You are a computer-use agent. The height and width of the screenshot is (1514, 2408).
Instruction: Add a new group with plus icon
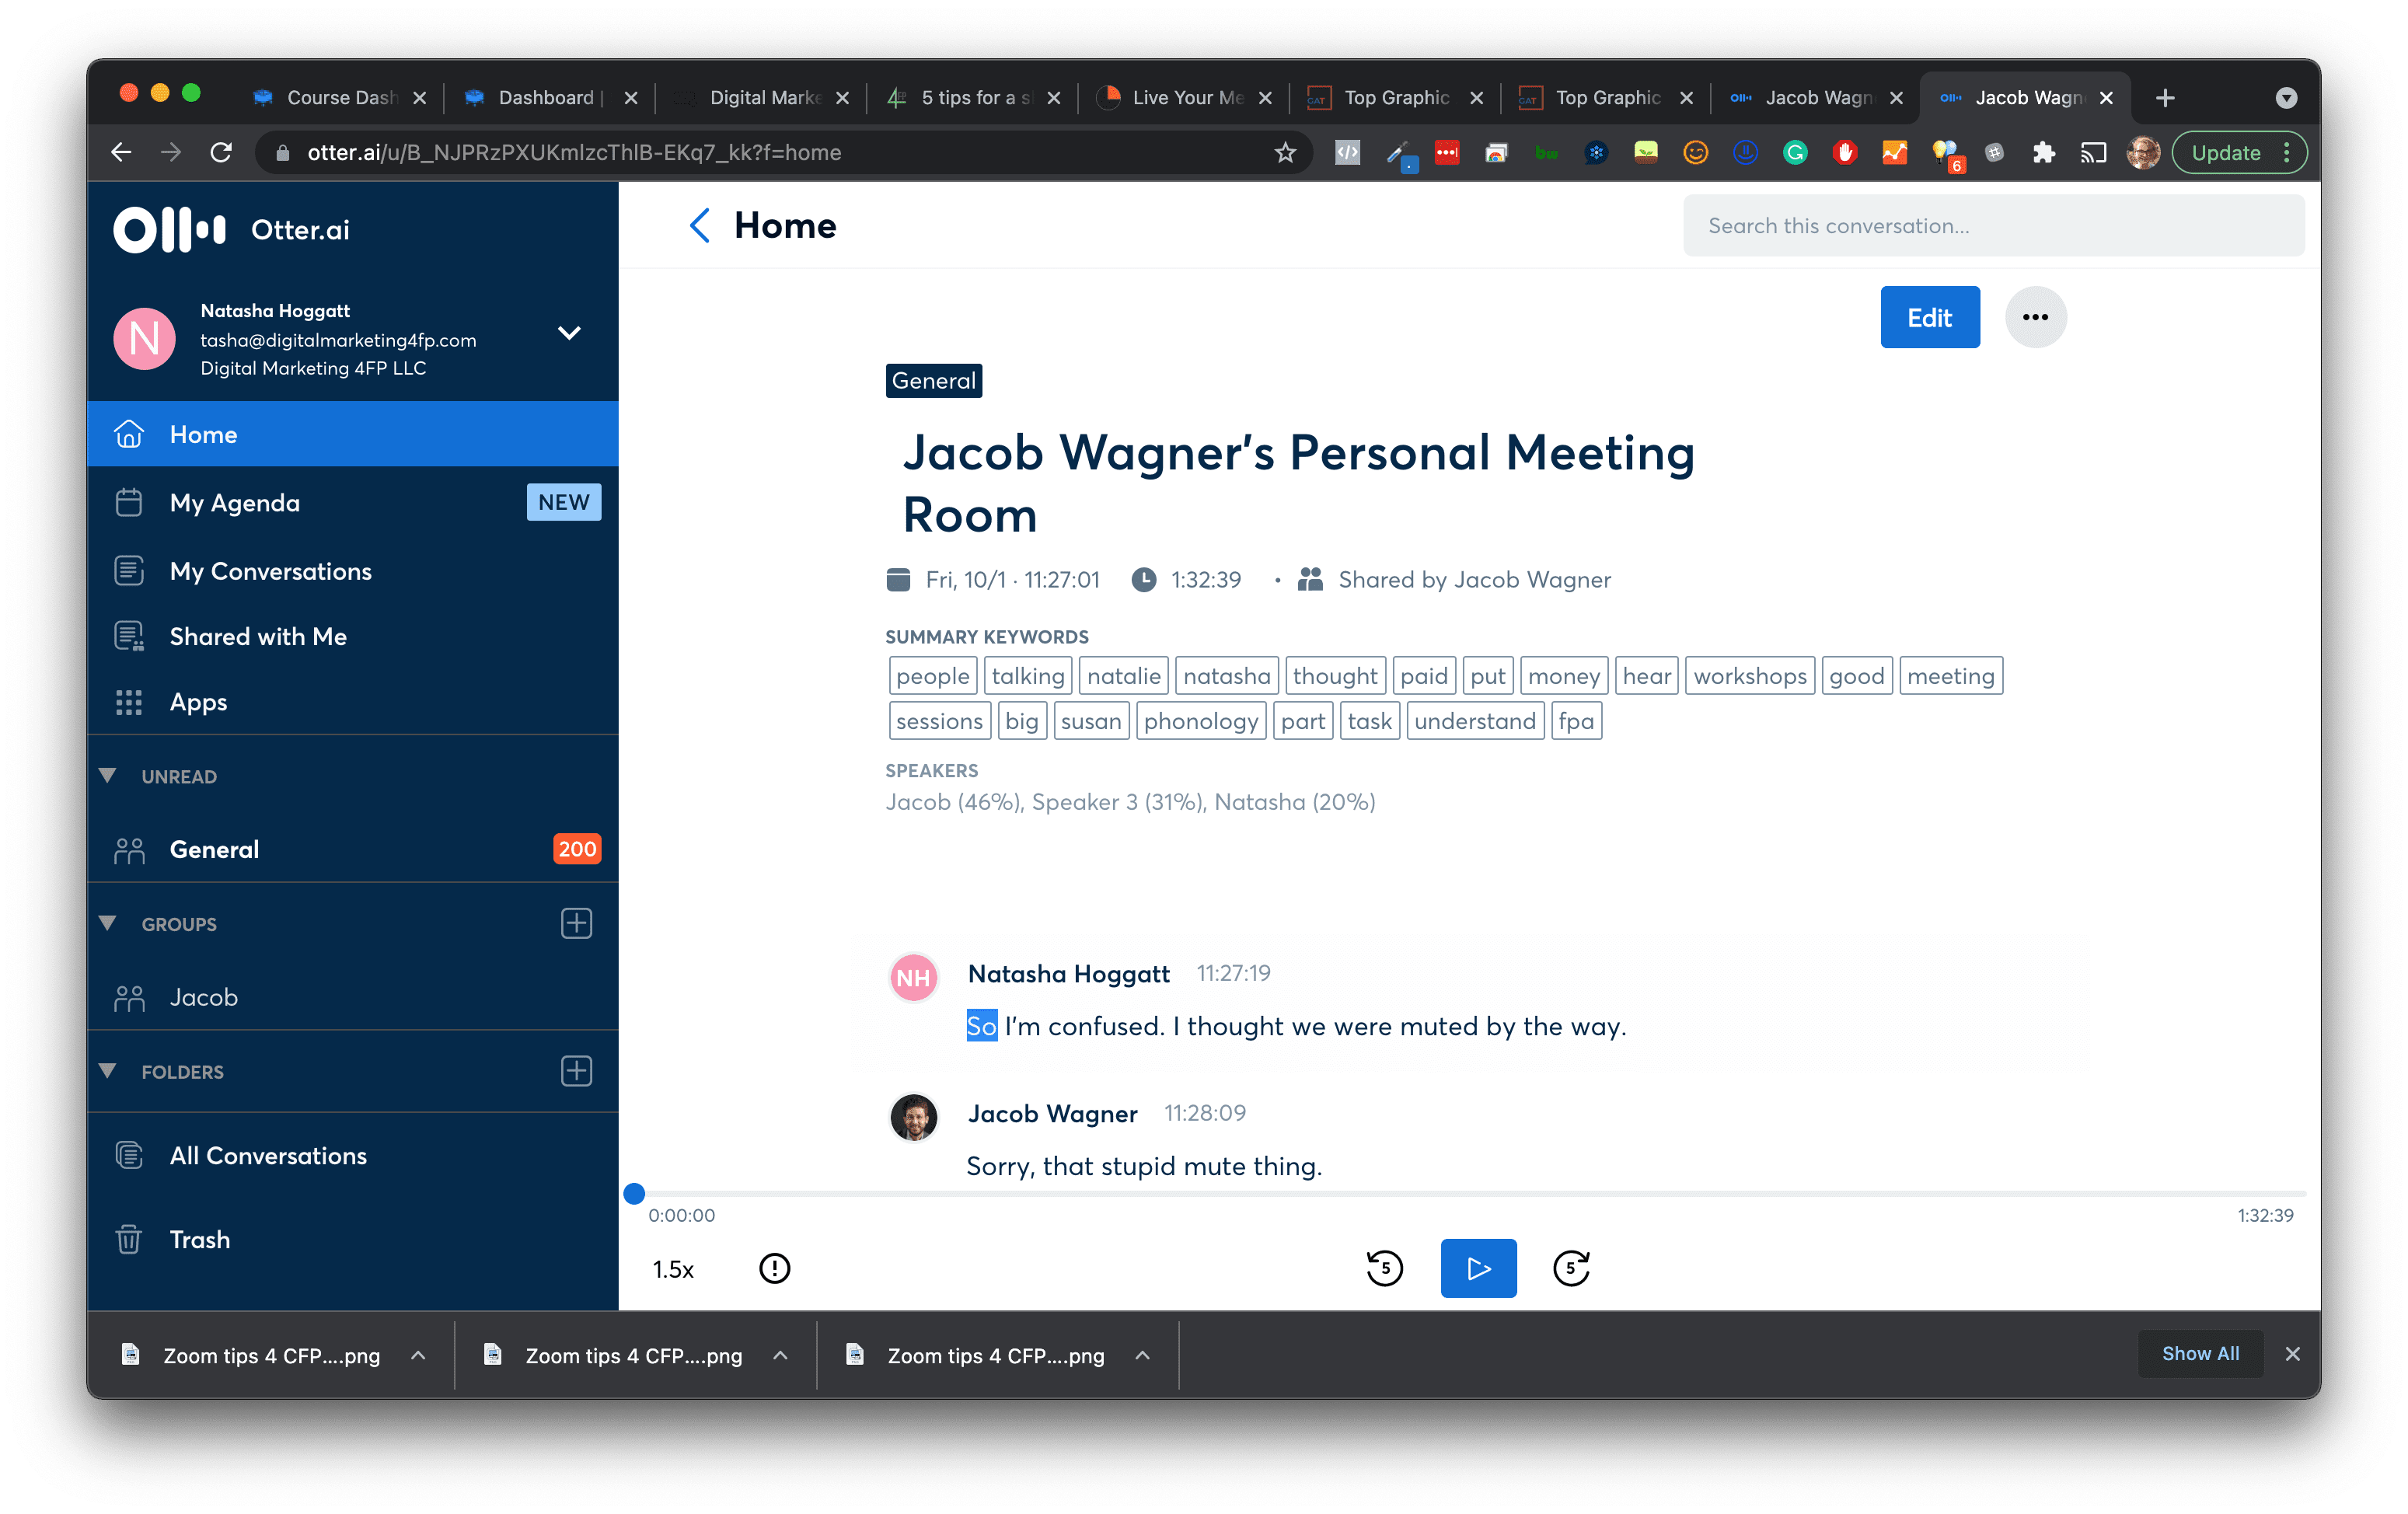(576, 923)
